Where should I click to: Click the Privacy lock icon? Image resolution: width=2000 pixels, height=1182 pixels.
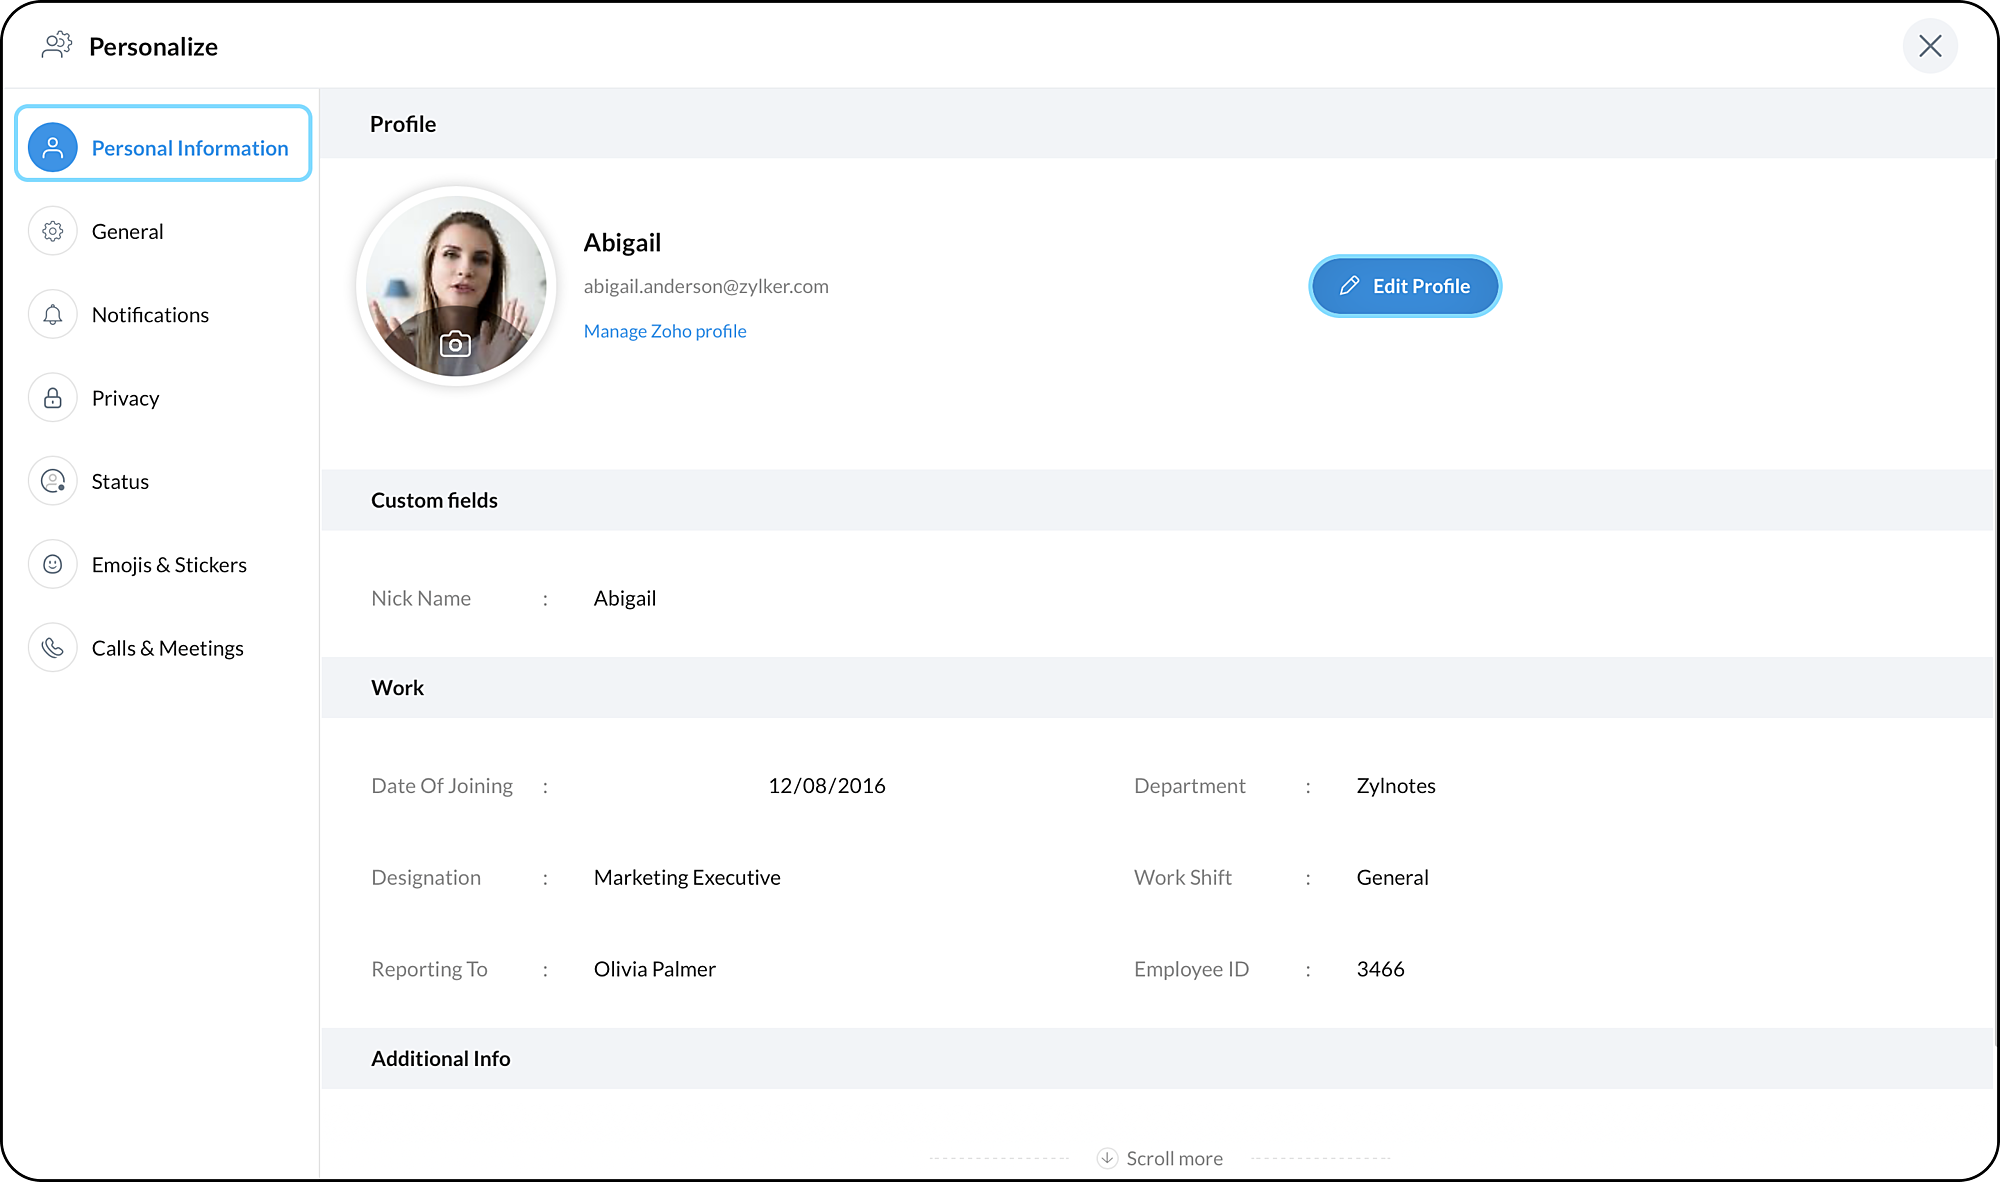(x=53, y=398)
